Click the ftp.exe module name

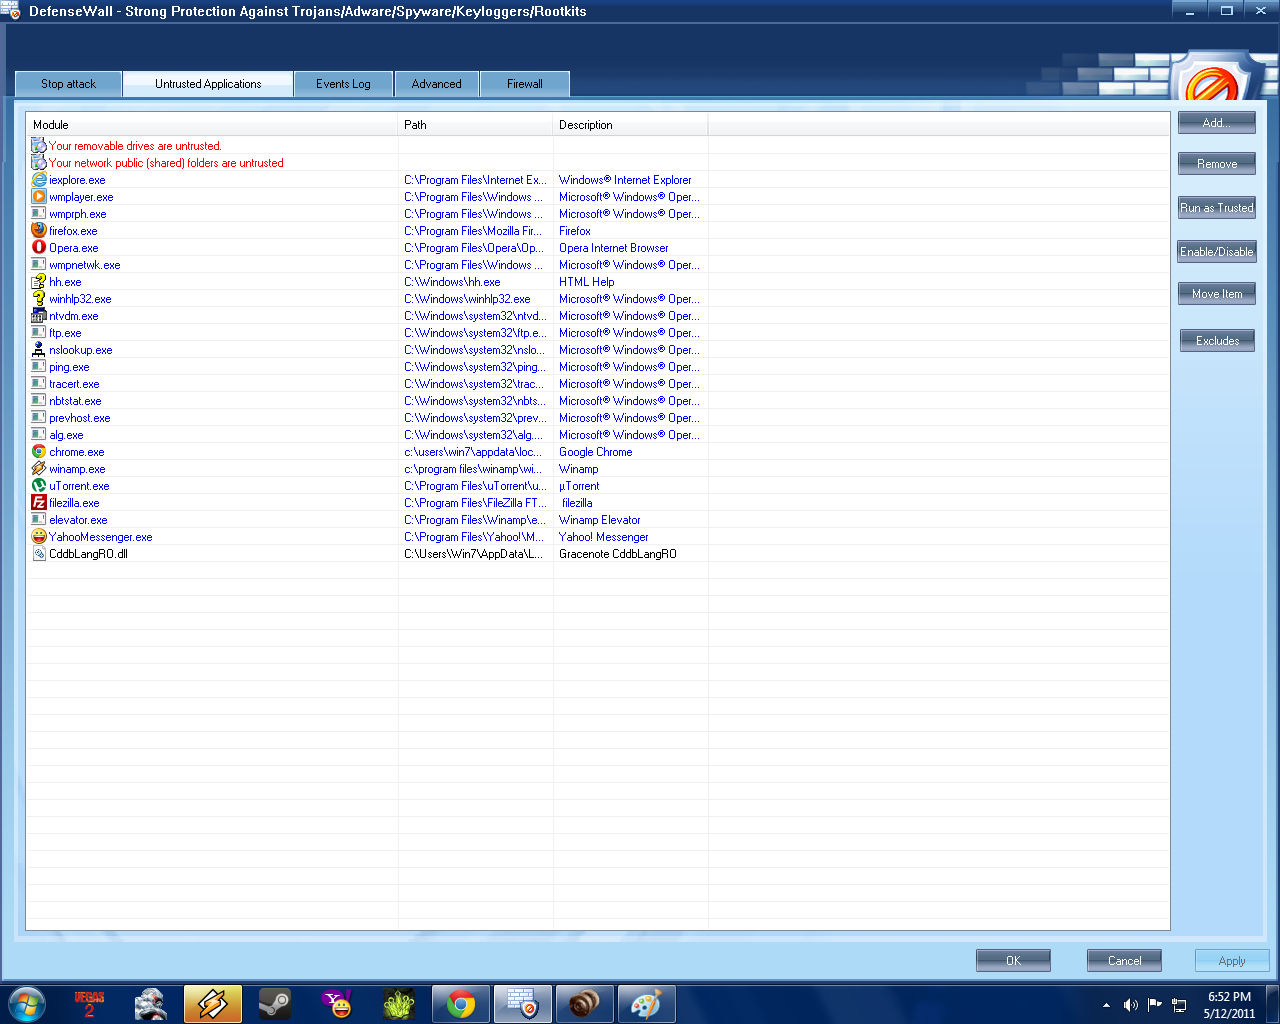click(65, 333)
